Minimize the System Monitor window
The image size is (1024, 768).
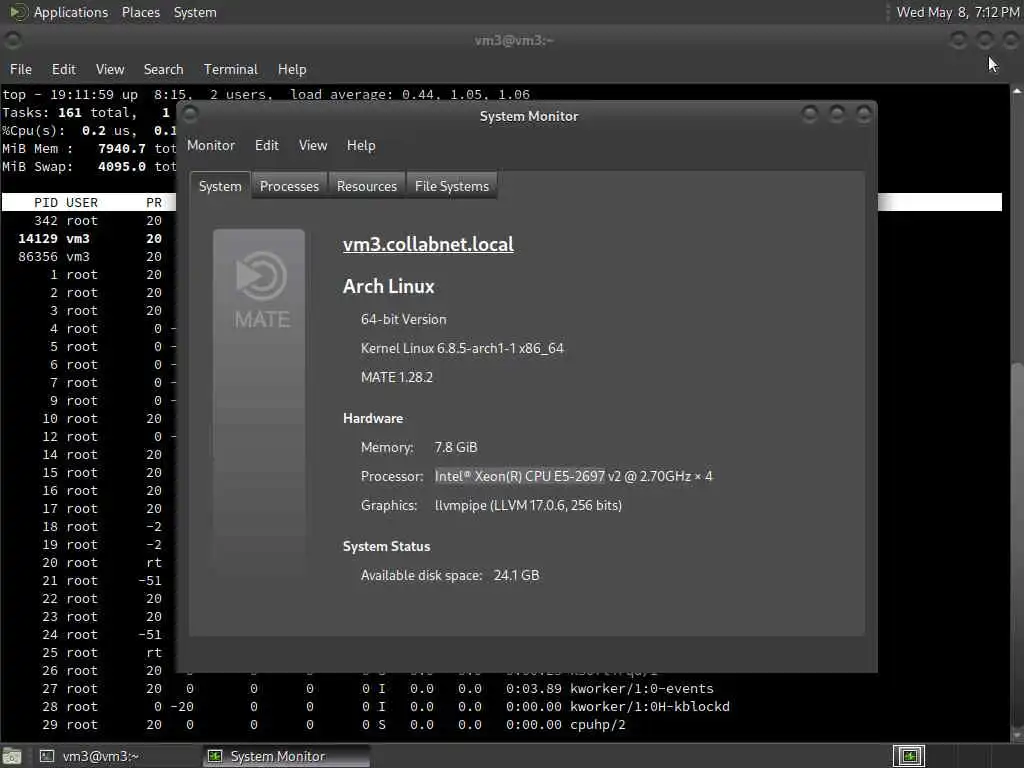810,115
